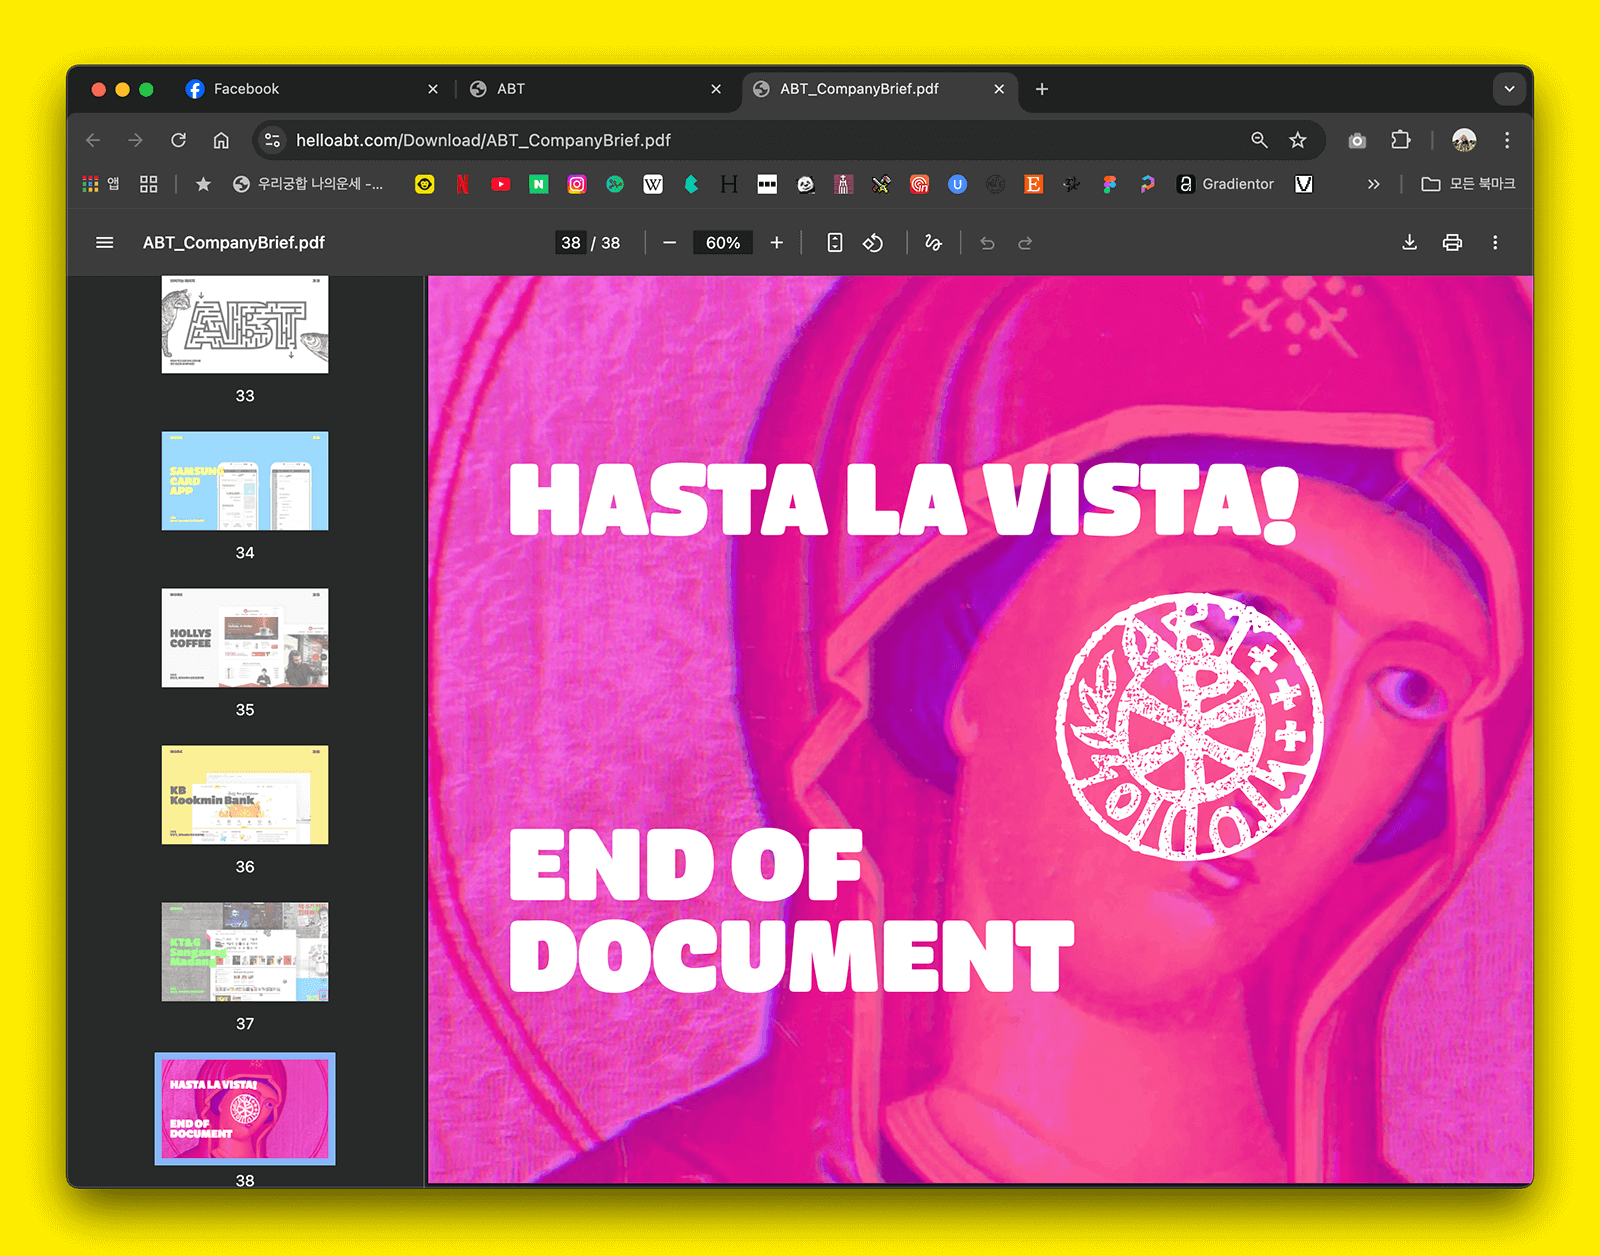This screenshot has width=1600, height=1256.
Task: Print the PDF document
Action: (x=1452, y=243)
